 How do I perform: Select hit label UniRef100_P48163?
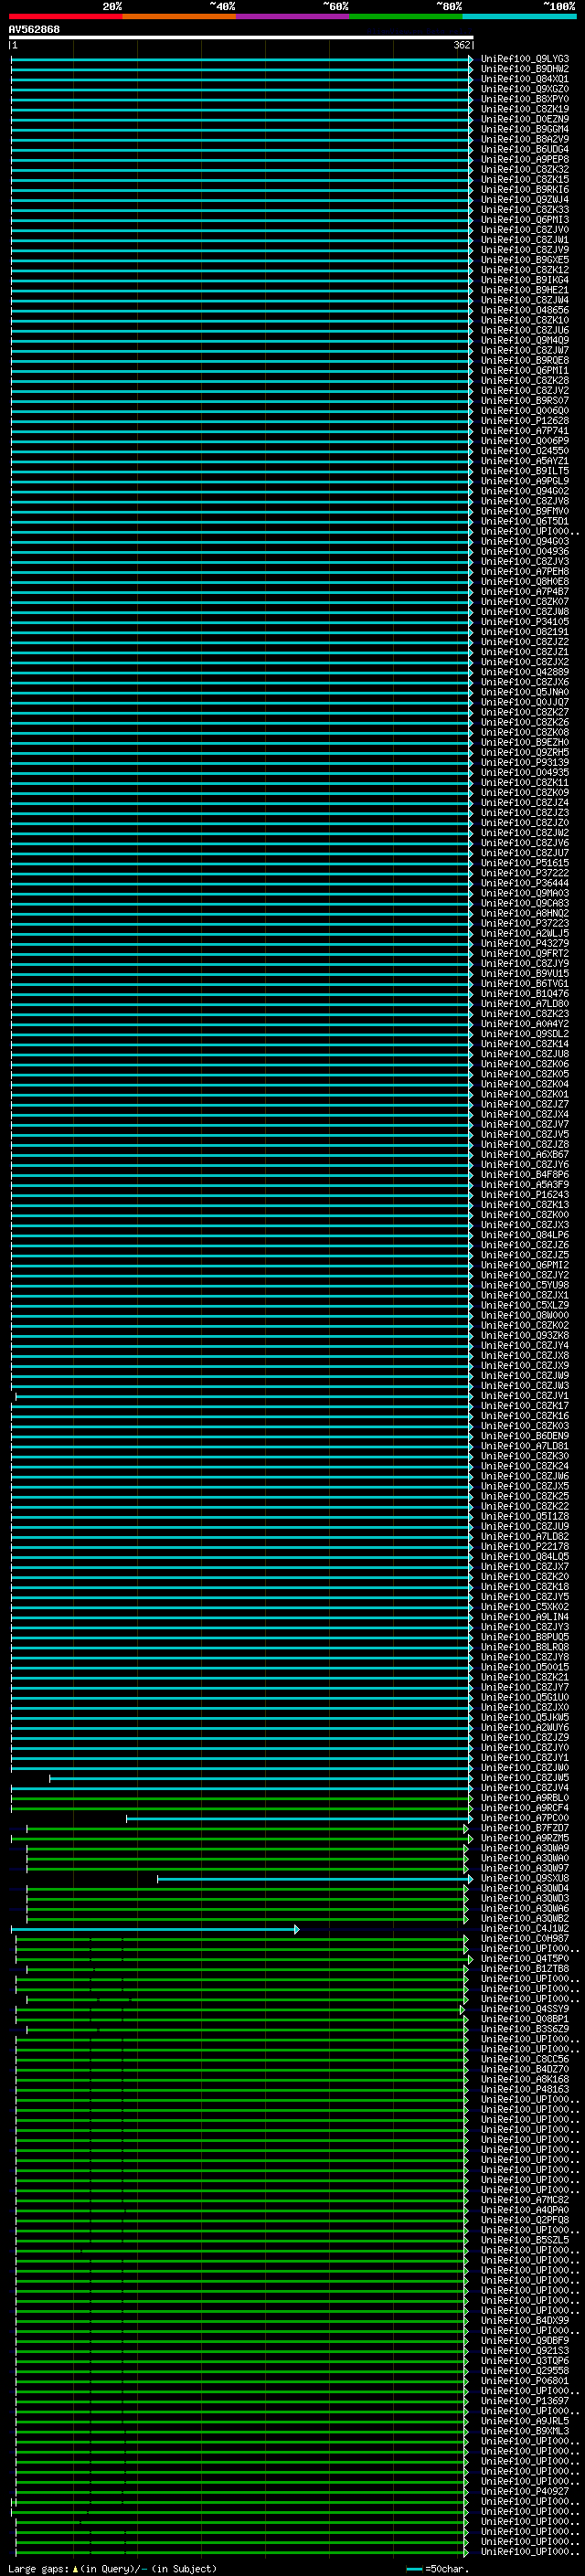click(x=525, y=2089)
